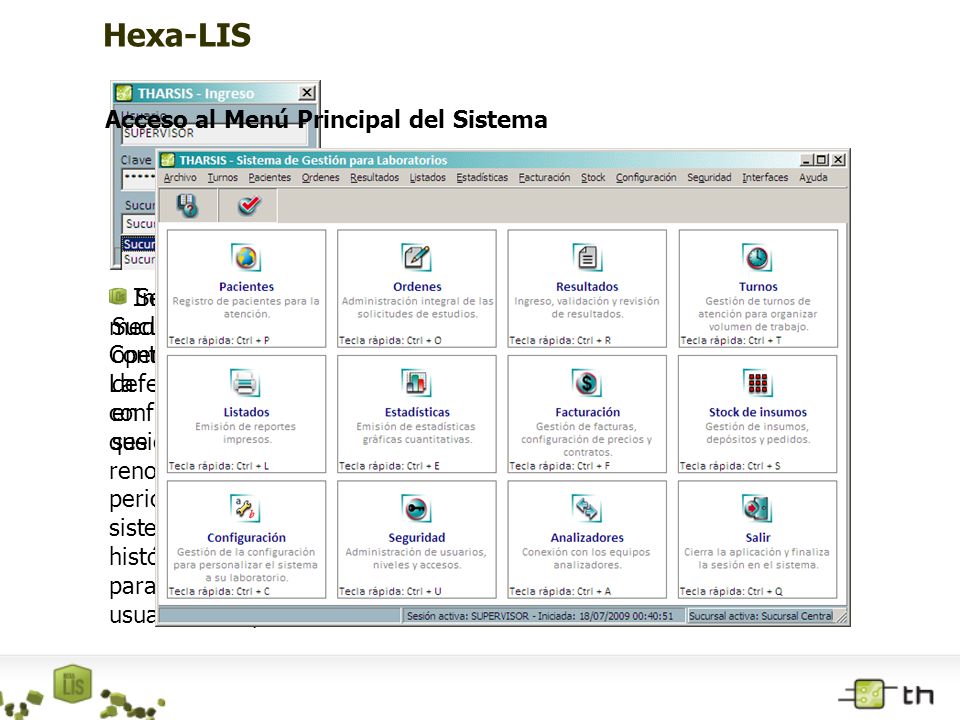Open the Interfaces menu
960x720 pixels.
coord(765,178)
